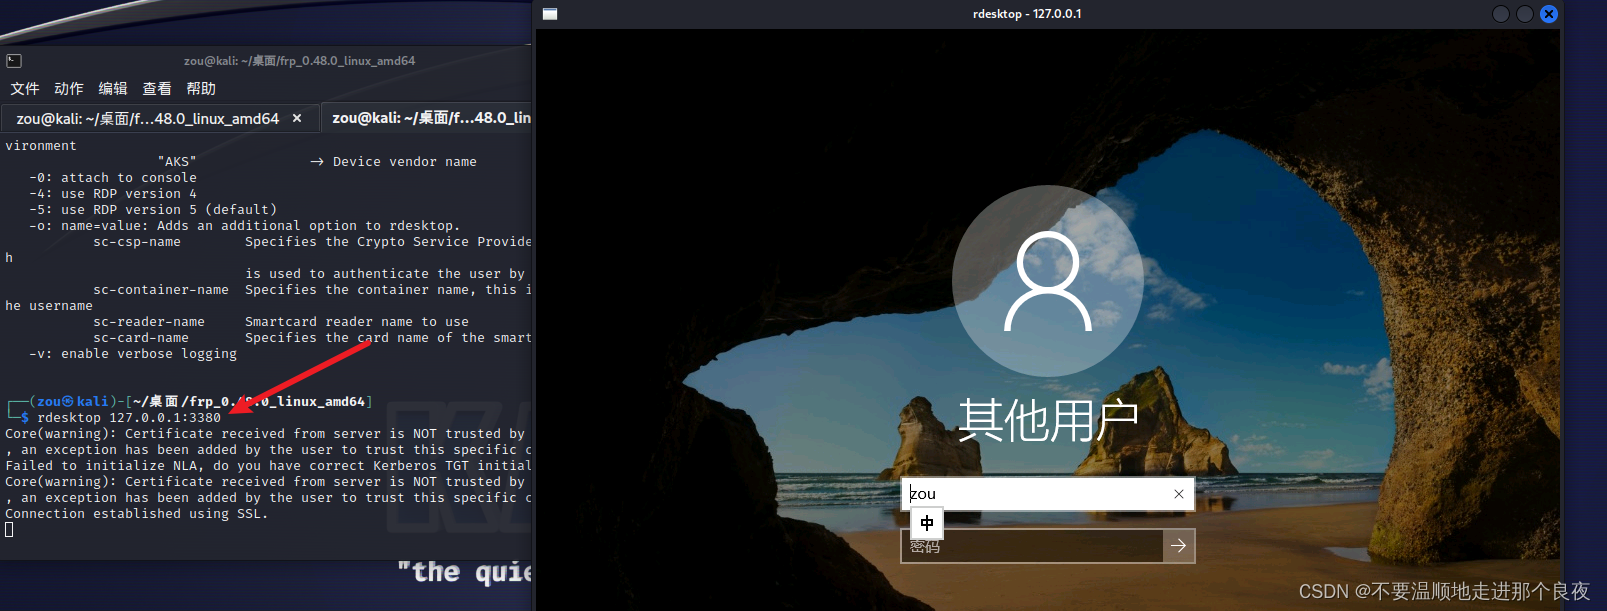The height and width of the screenshot is (611, 1607).
Task: Open the 动作 menu in the terminal
Action: coord(69,89)
